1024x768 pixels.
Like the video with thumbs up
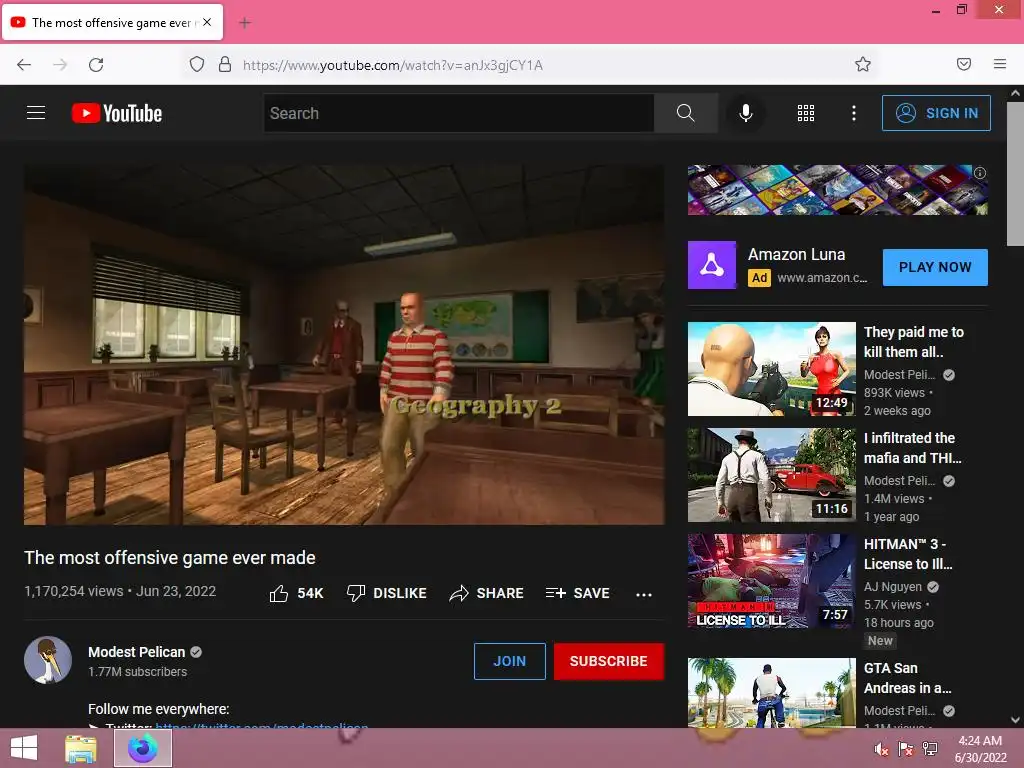[x=296, y=593]
